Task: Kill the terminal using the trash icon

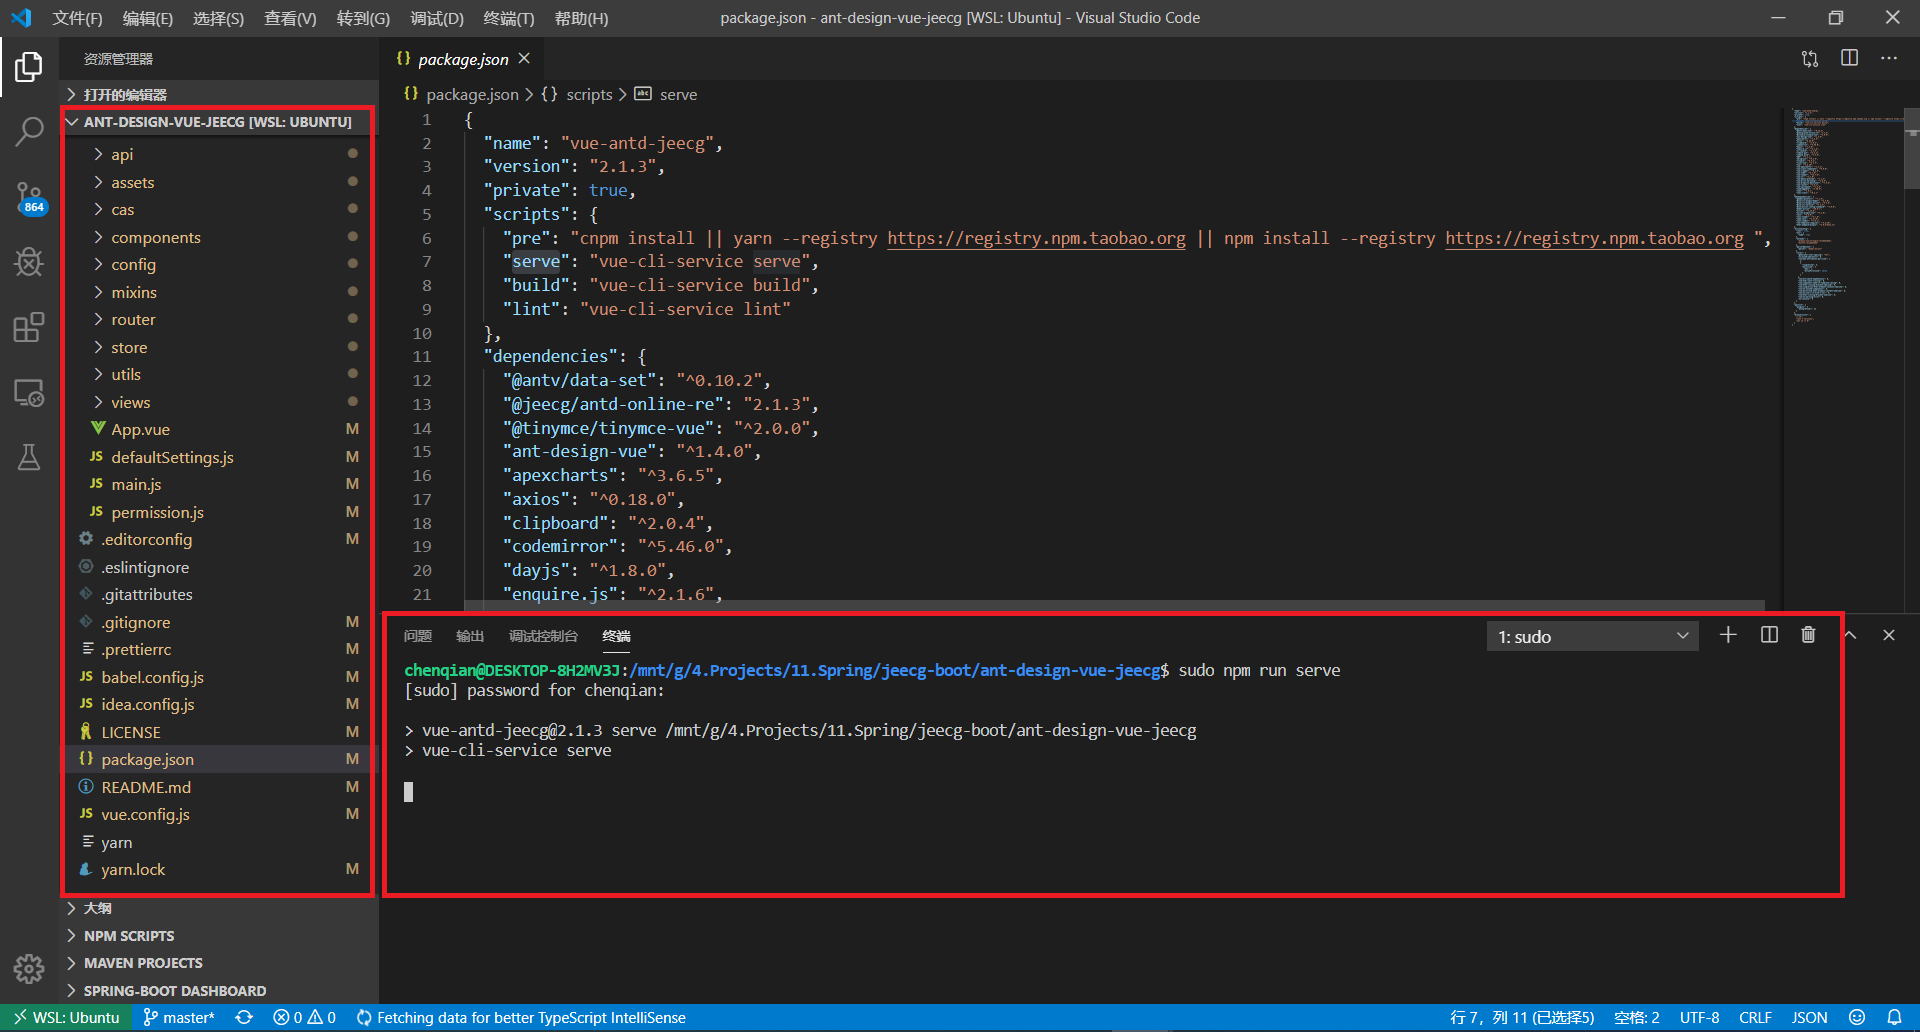Action: click(x=1807, y=635)
